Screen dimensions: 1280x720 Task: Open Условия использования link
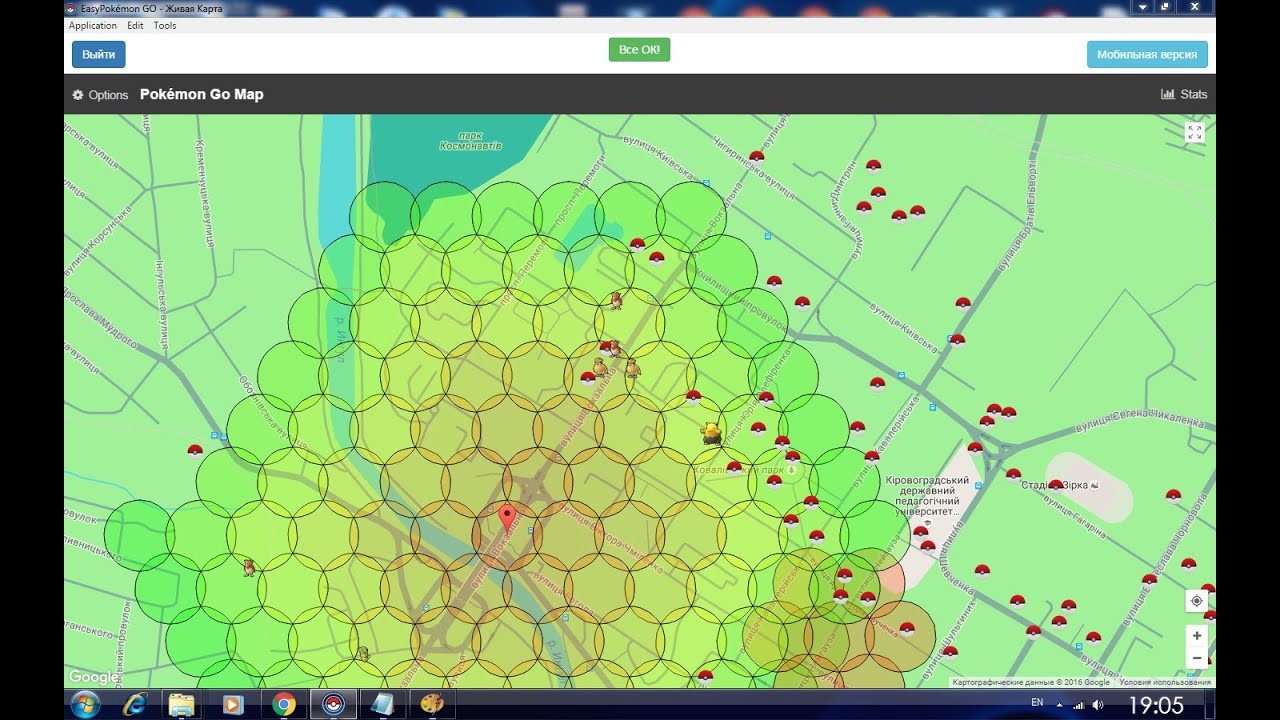pos(1165,682)
